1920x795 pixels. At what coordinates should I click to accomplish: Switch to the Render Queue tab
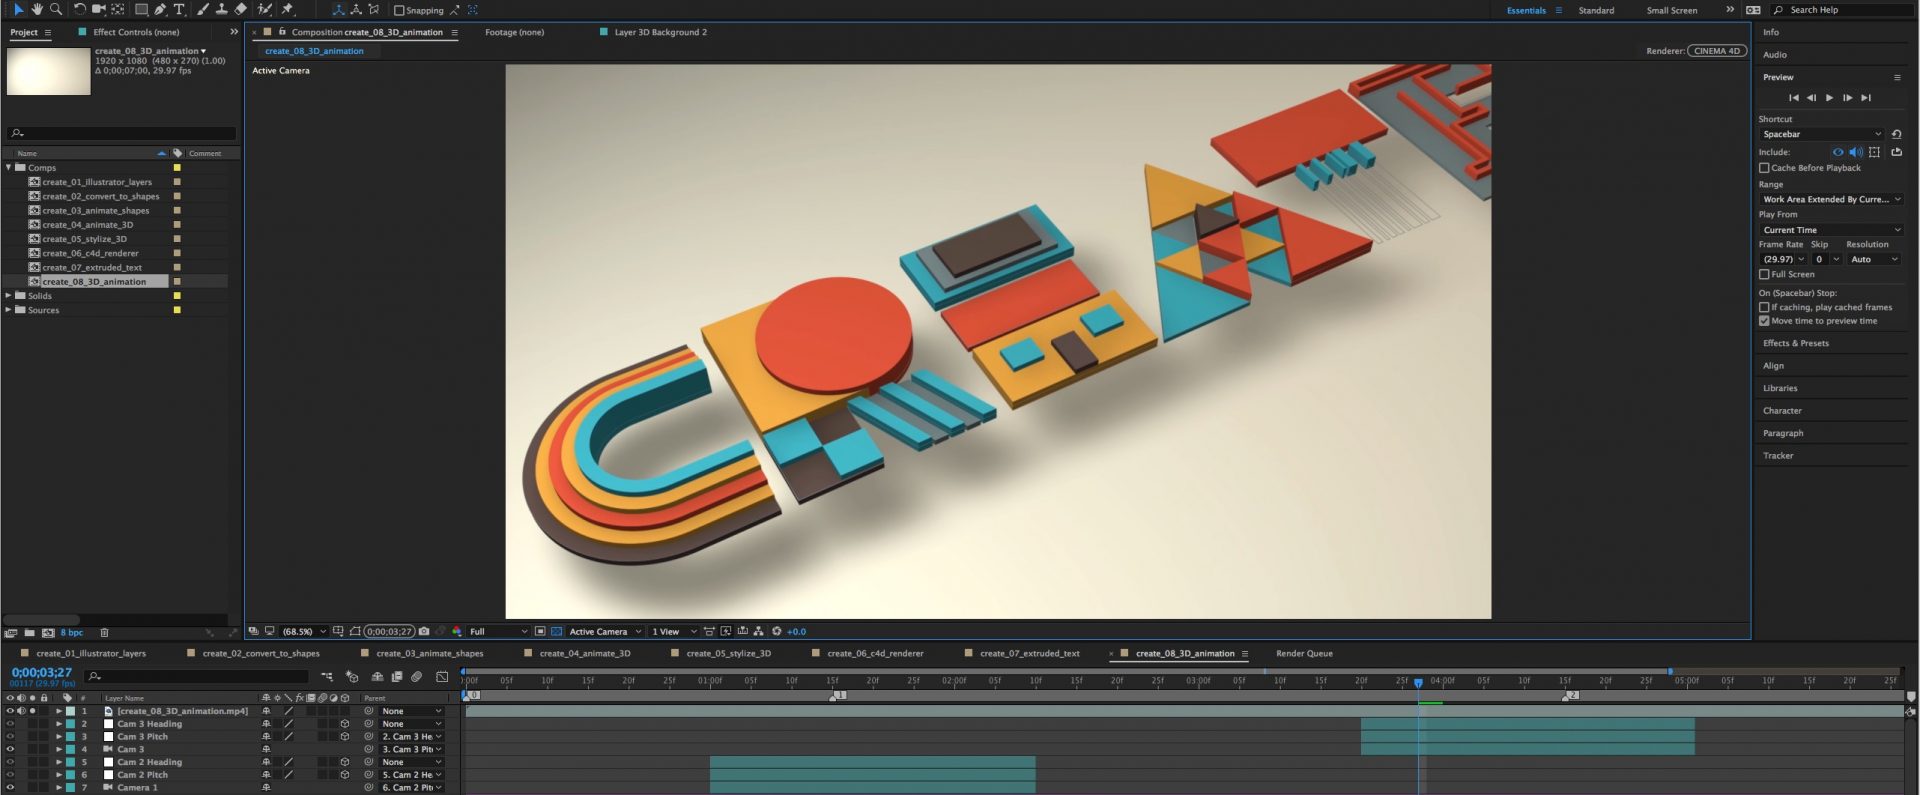(1304, 653)
